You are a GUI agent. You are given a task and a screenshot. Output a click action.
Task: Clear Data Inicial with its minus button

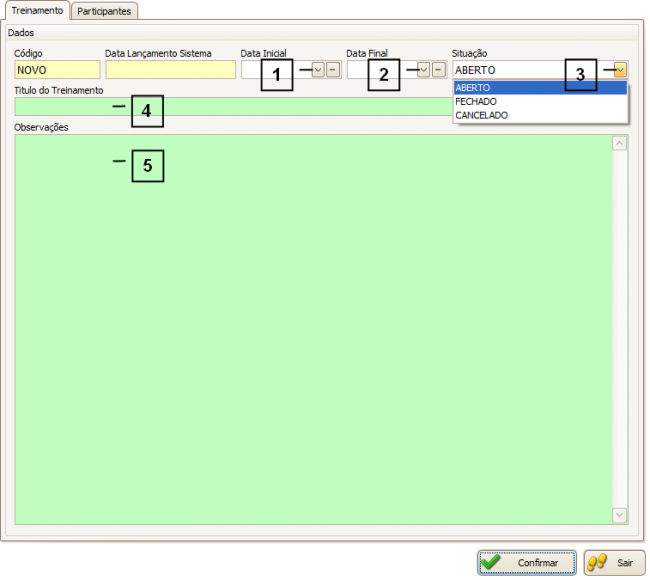[332, 70]
